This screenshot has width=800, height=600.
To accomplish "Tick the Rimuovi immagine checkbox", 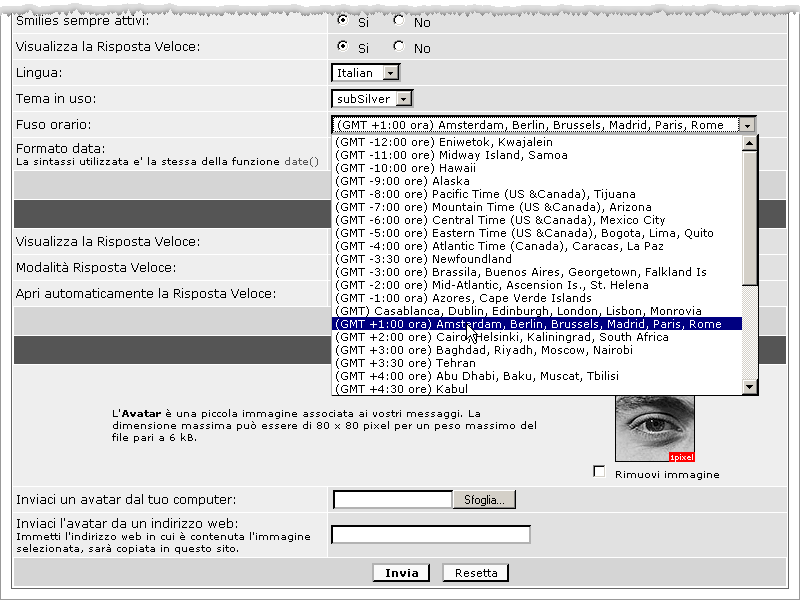I will 599,472.
